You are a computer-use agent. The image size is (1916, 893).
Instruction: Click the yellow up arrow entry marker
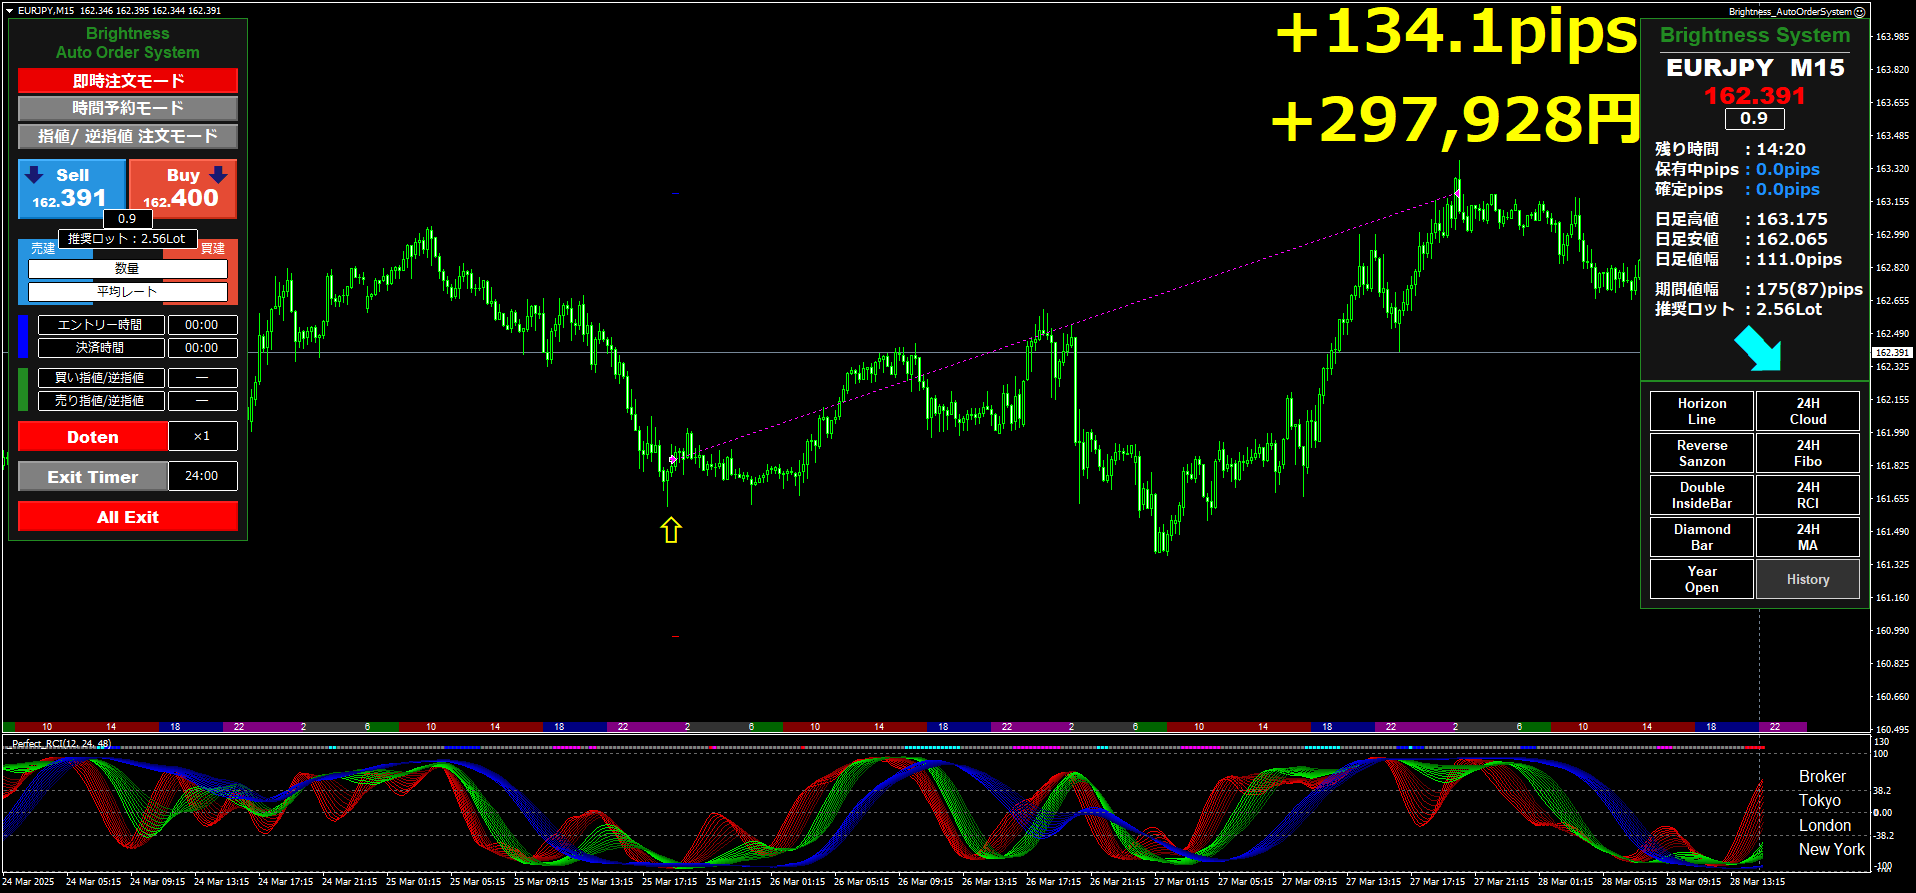[671, 530]
